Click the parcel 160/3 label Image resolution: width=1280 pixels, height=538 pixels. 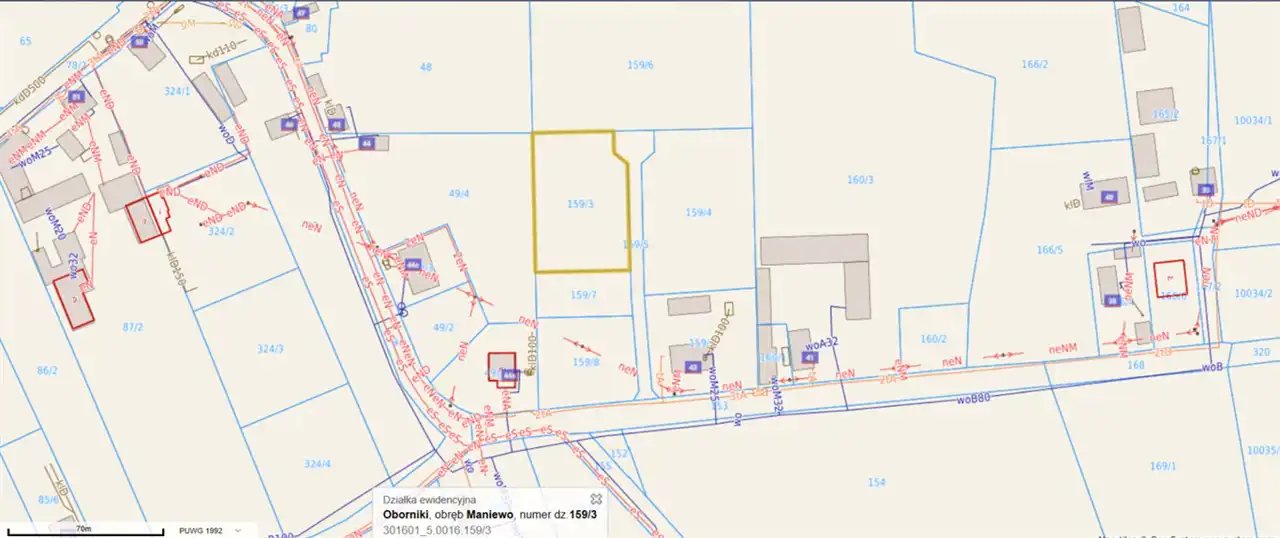coord(860,180)
